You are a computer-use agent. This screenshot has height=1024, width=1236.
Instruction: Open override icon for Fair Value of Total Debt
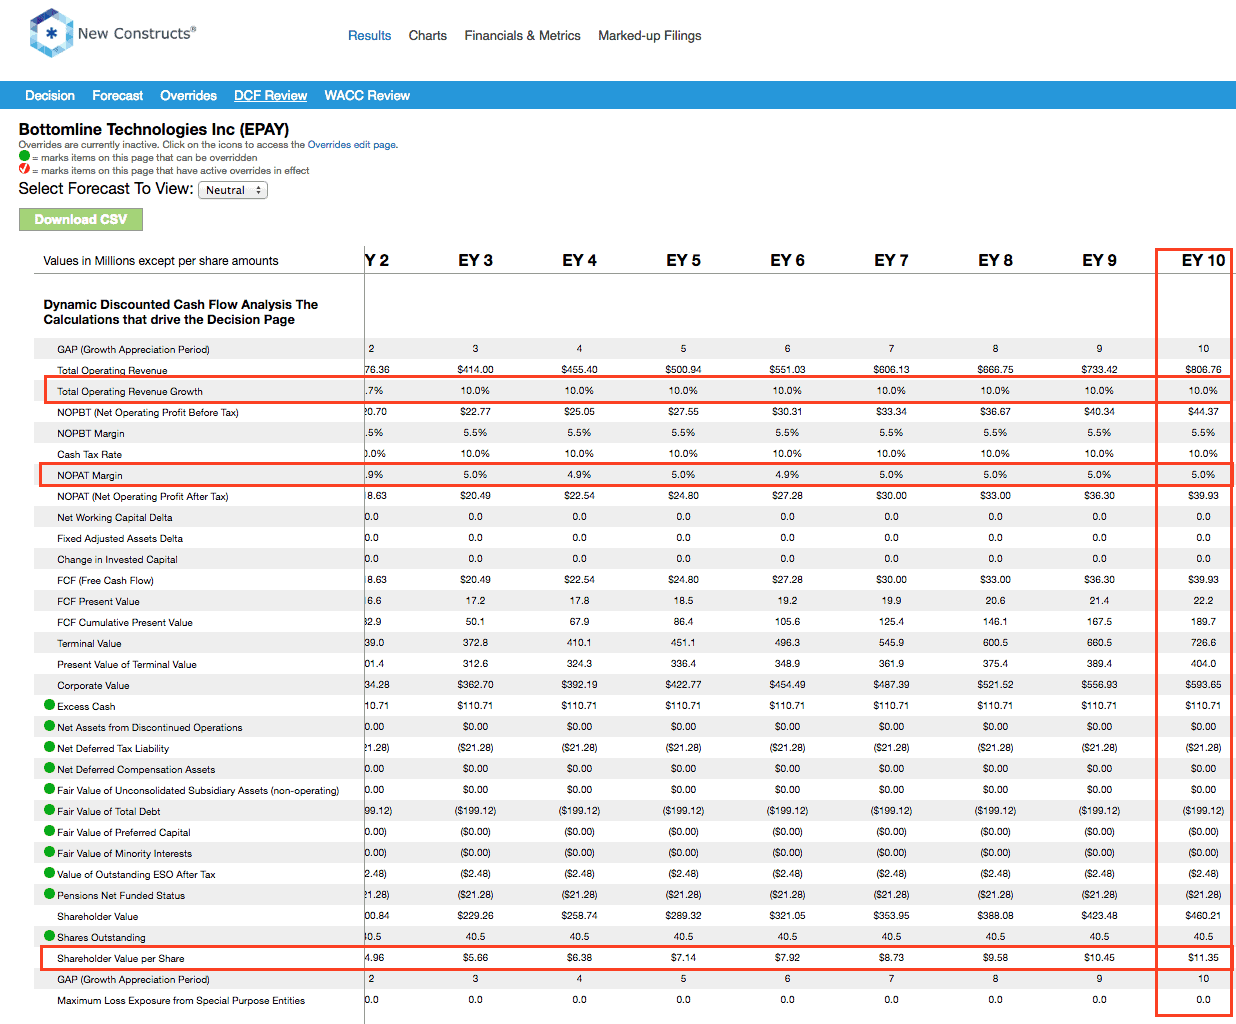(49, 810)
